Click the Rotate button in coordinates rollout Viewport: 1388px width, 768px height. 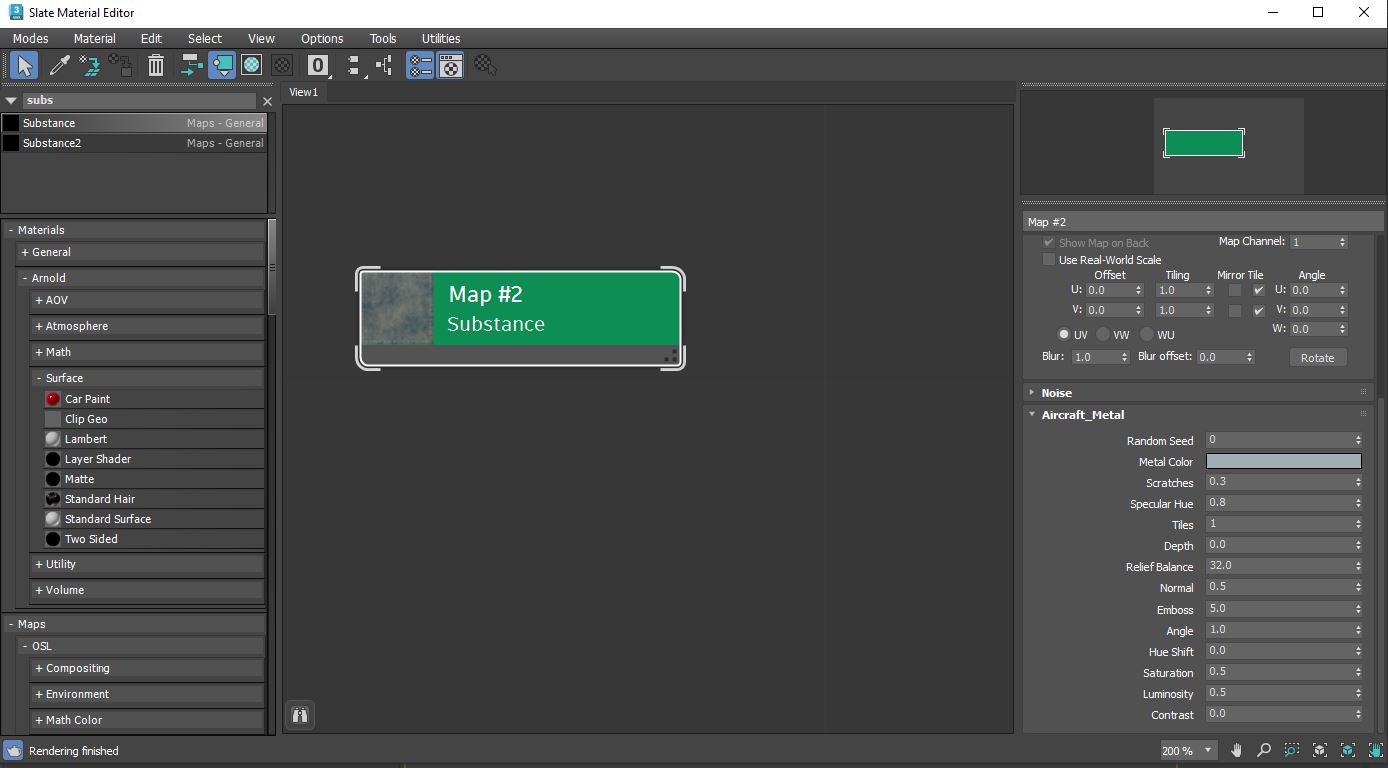click(x=1318, y=357)
